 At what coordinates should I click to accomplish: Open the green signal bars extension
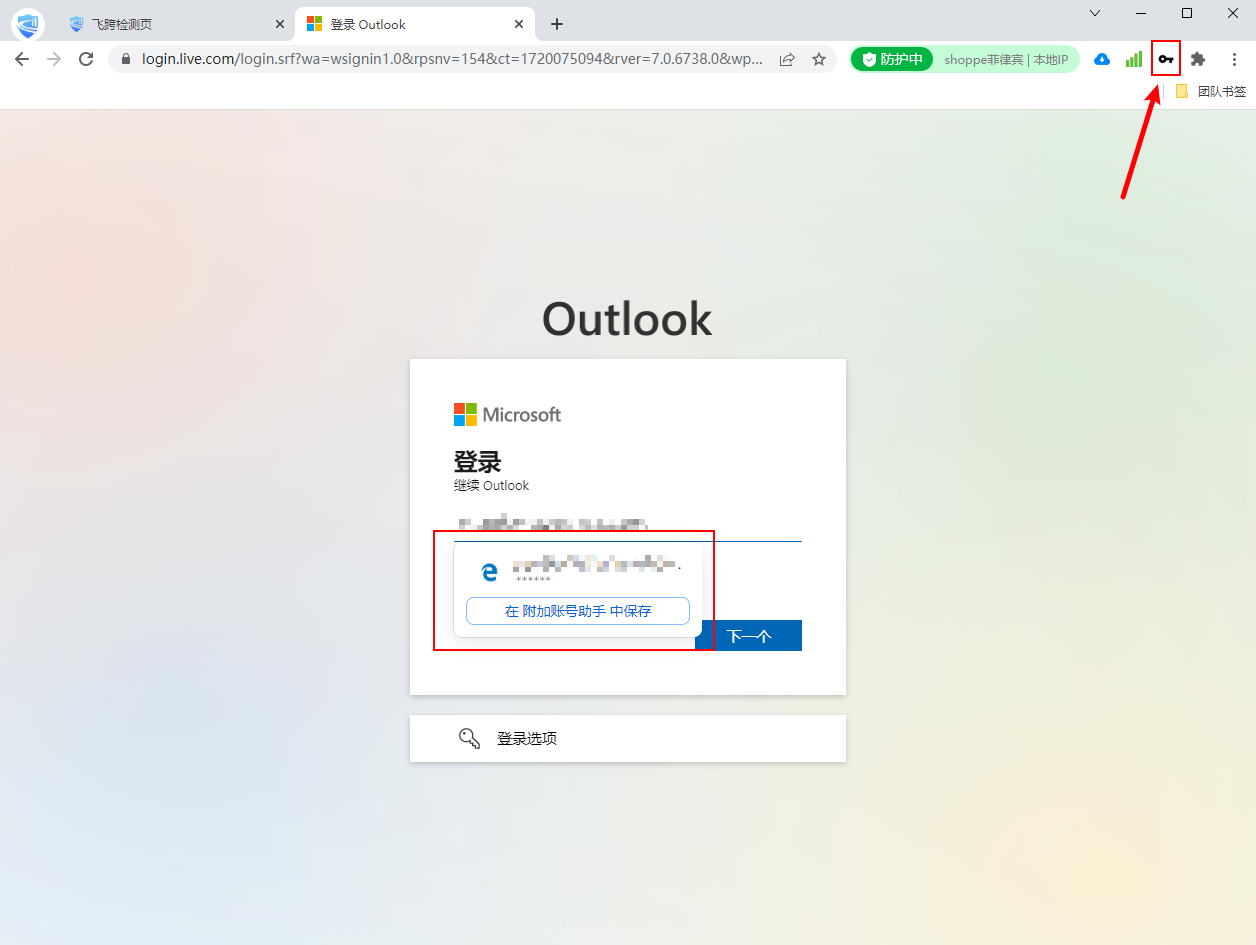tap(1134, 59)
